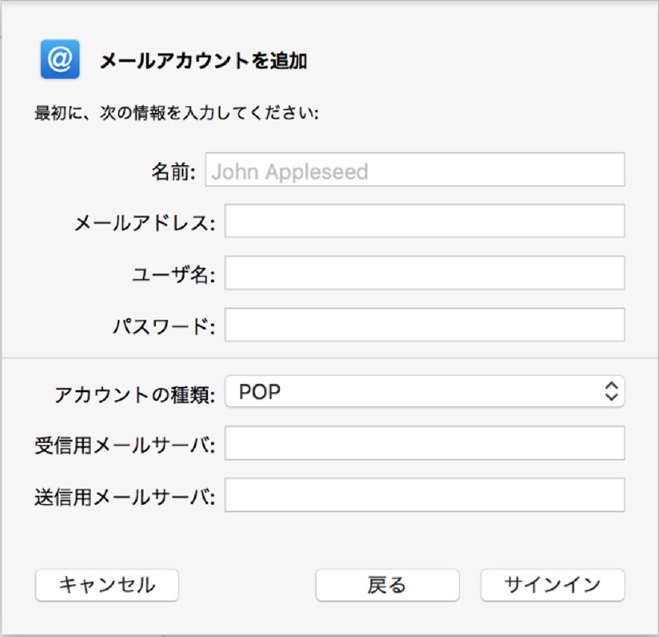This screenshot has width=659, height=637.
Task: Click into the 送信用メールサーバ text box
Action: point(424,495)
